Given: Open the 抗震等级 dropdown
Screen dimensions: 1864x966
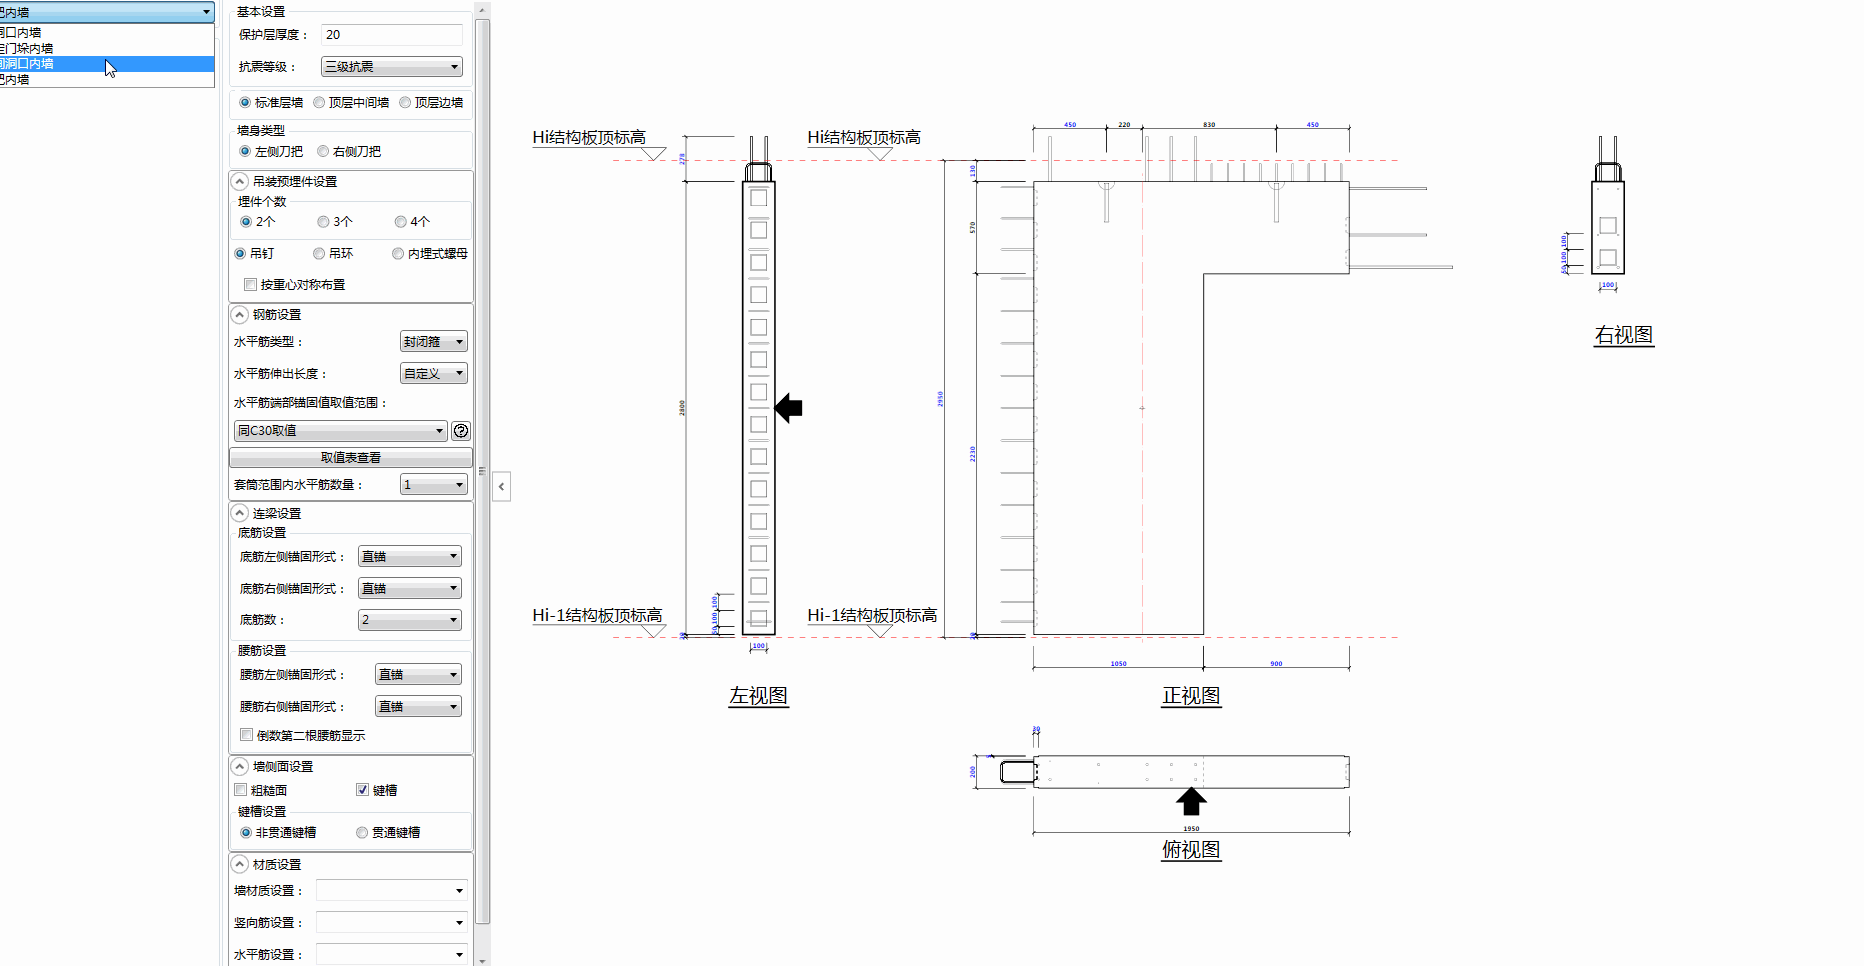Looking at the screenshot, I should [391, 67].
